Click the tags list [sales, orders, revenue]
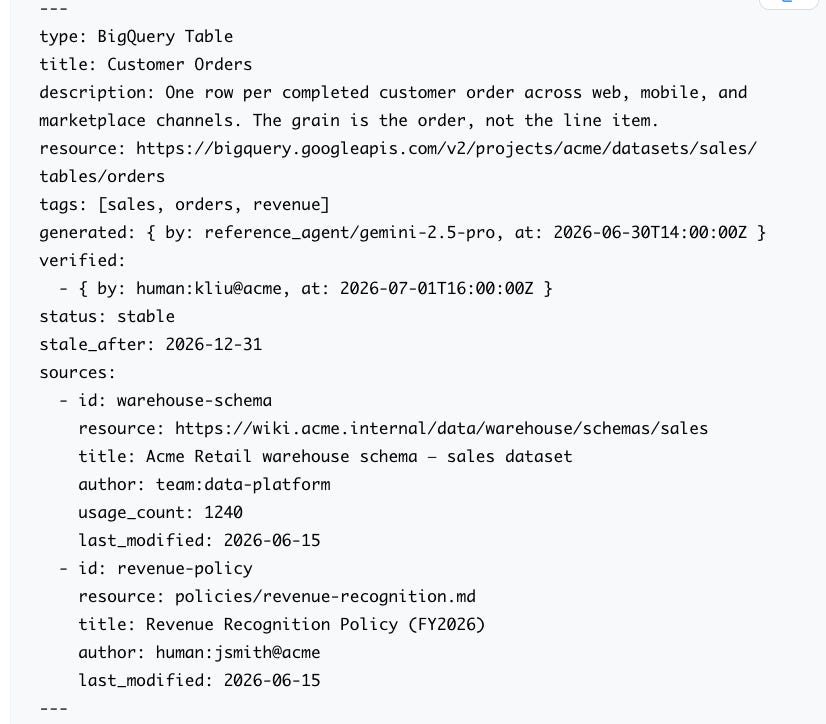The image size is (826, 724). tap(213, 204)
